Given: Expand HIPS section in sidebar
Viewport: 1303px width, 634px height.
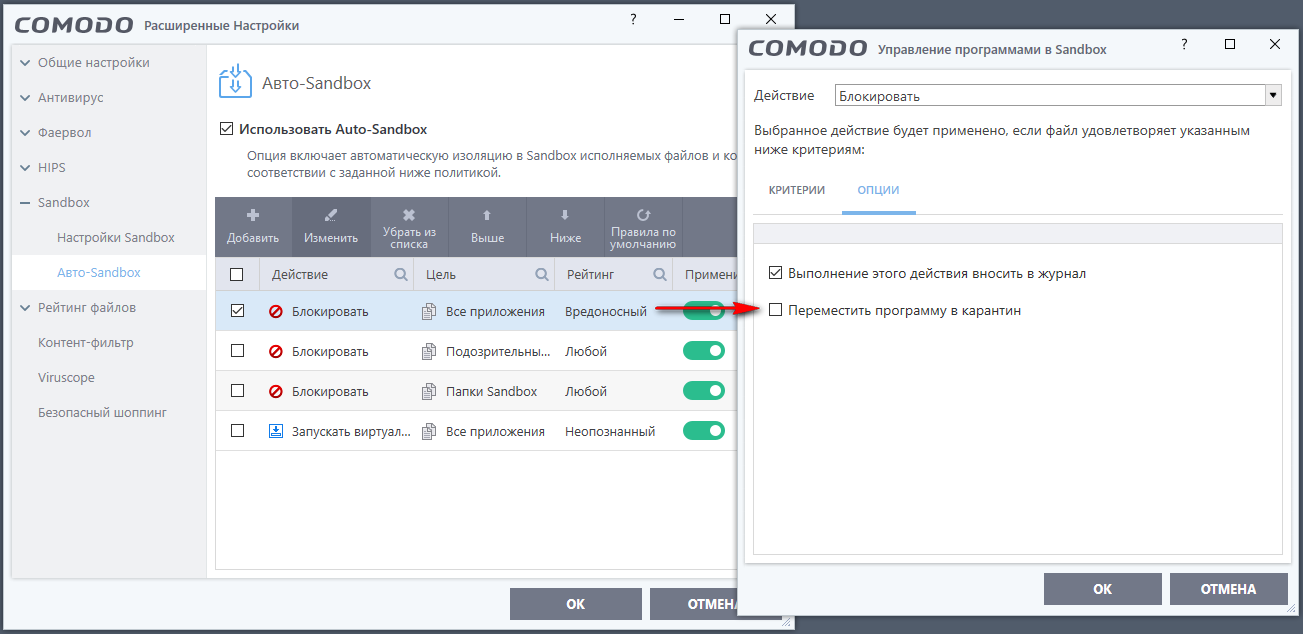Looking at the screenshot, I should pos(26,168).
